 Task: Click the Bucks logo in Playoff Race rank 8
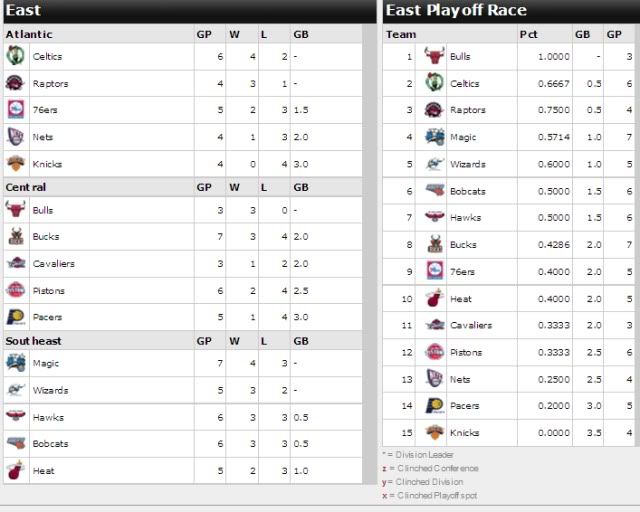click(x=434, y=244)
